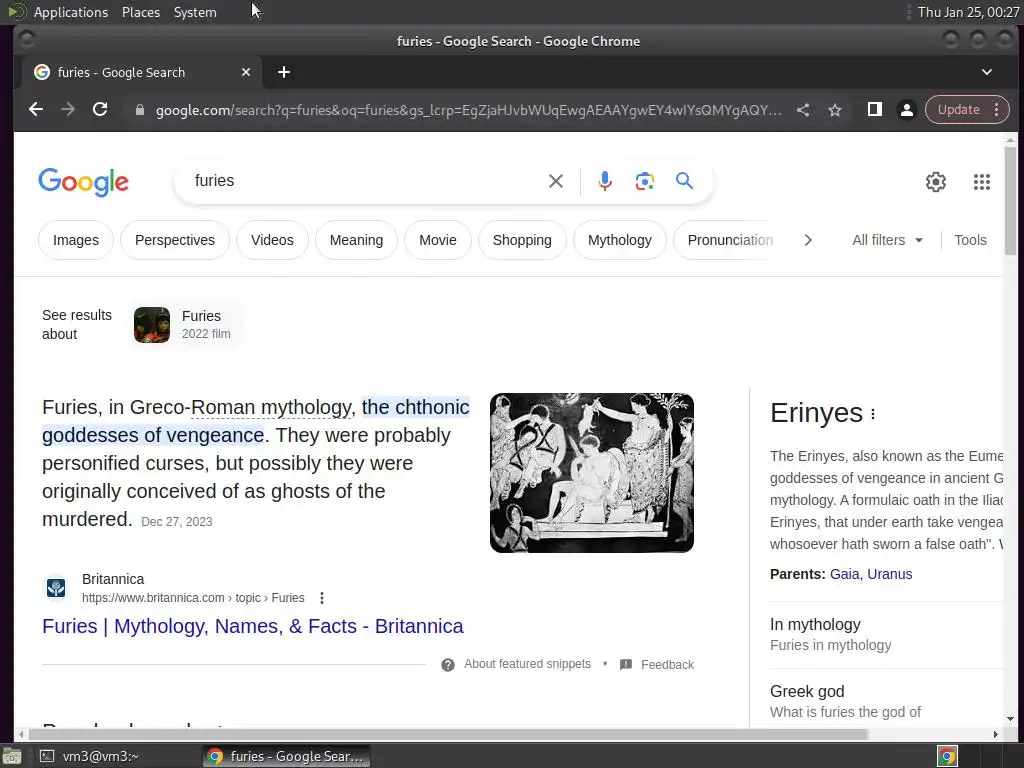View site information padlock icon
This screenshot has width=1024, height=768.
(x=139, y=110)
